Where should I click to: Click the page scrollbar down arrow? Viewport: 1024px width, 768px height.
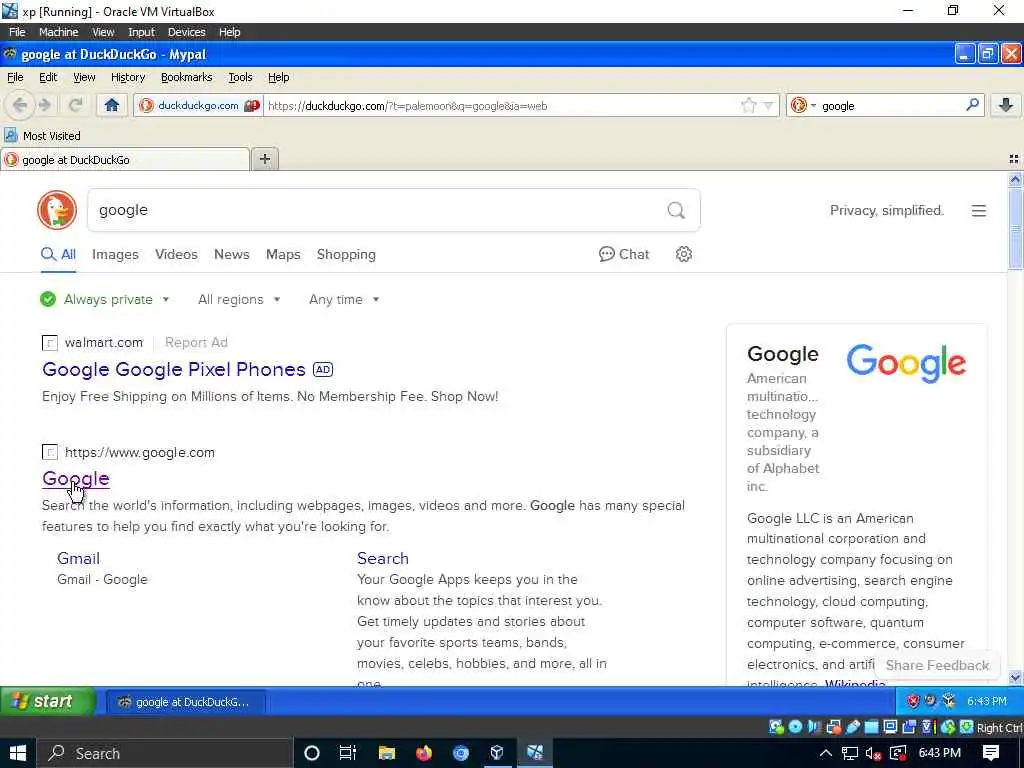click(1015, 677)
